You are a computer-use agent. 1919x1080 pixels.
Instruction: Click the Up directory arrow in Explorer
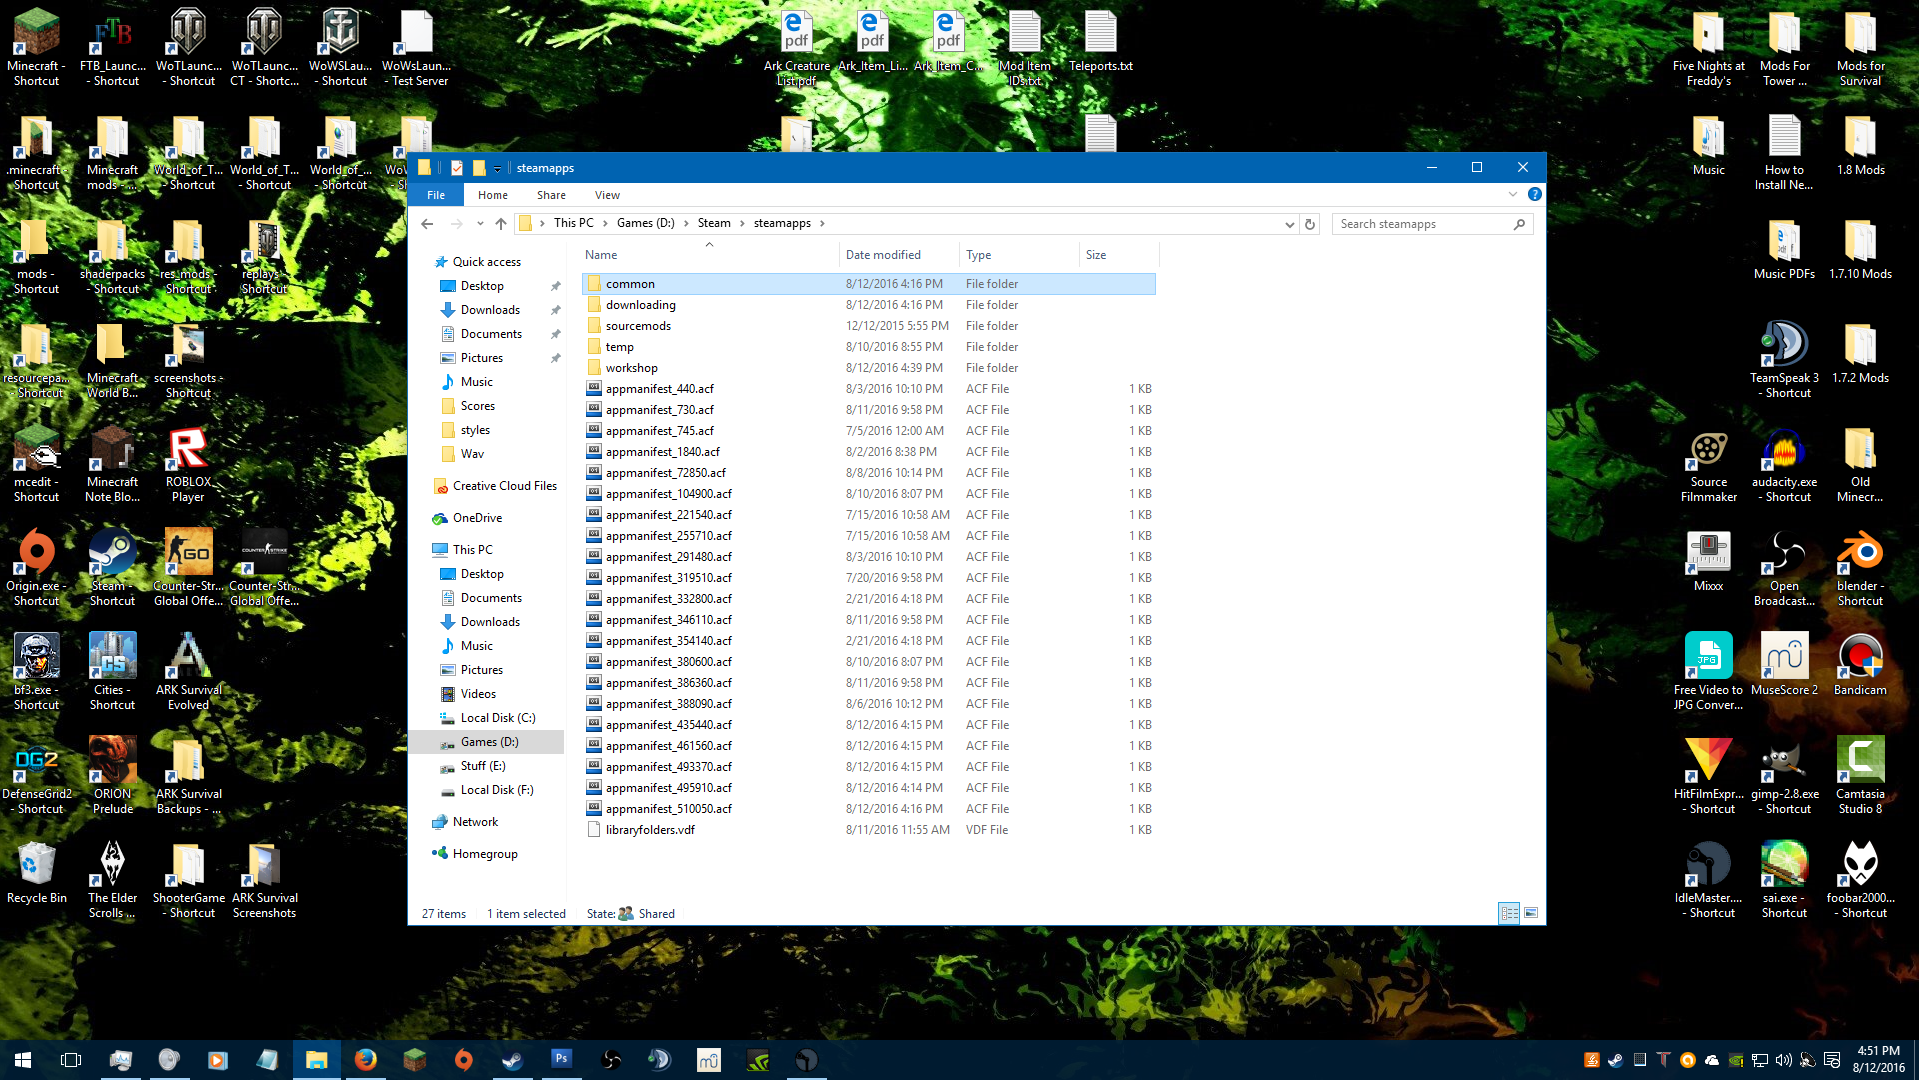[501, 224]
